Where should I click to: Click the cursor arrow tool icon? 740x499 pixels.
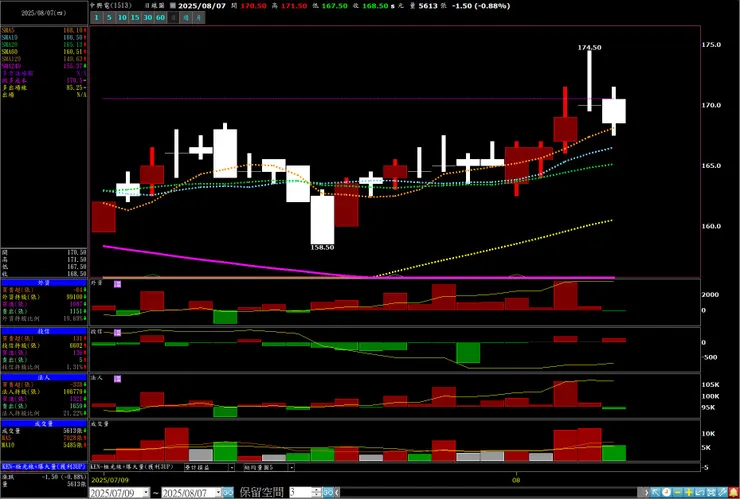point(655,492)
